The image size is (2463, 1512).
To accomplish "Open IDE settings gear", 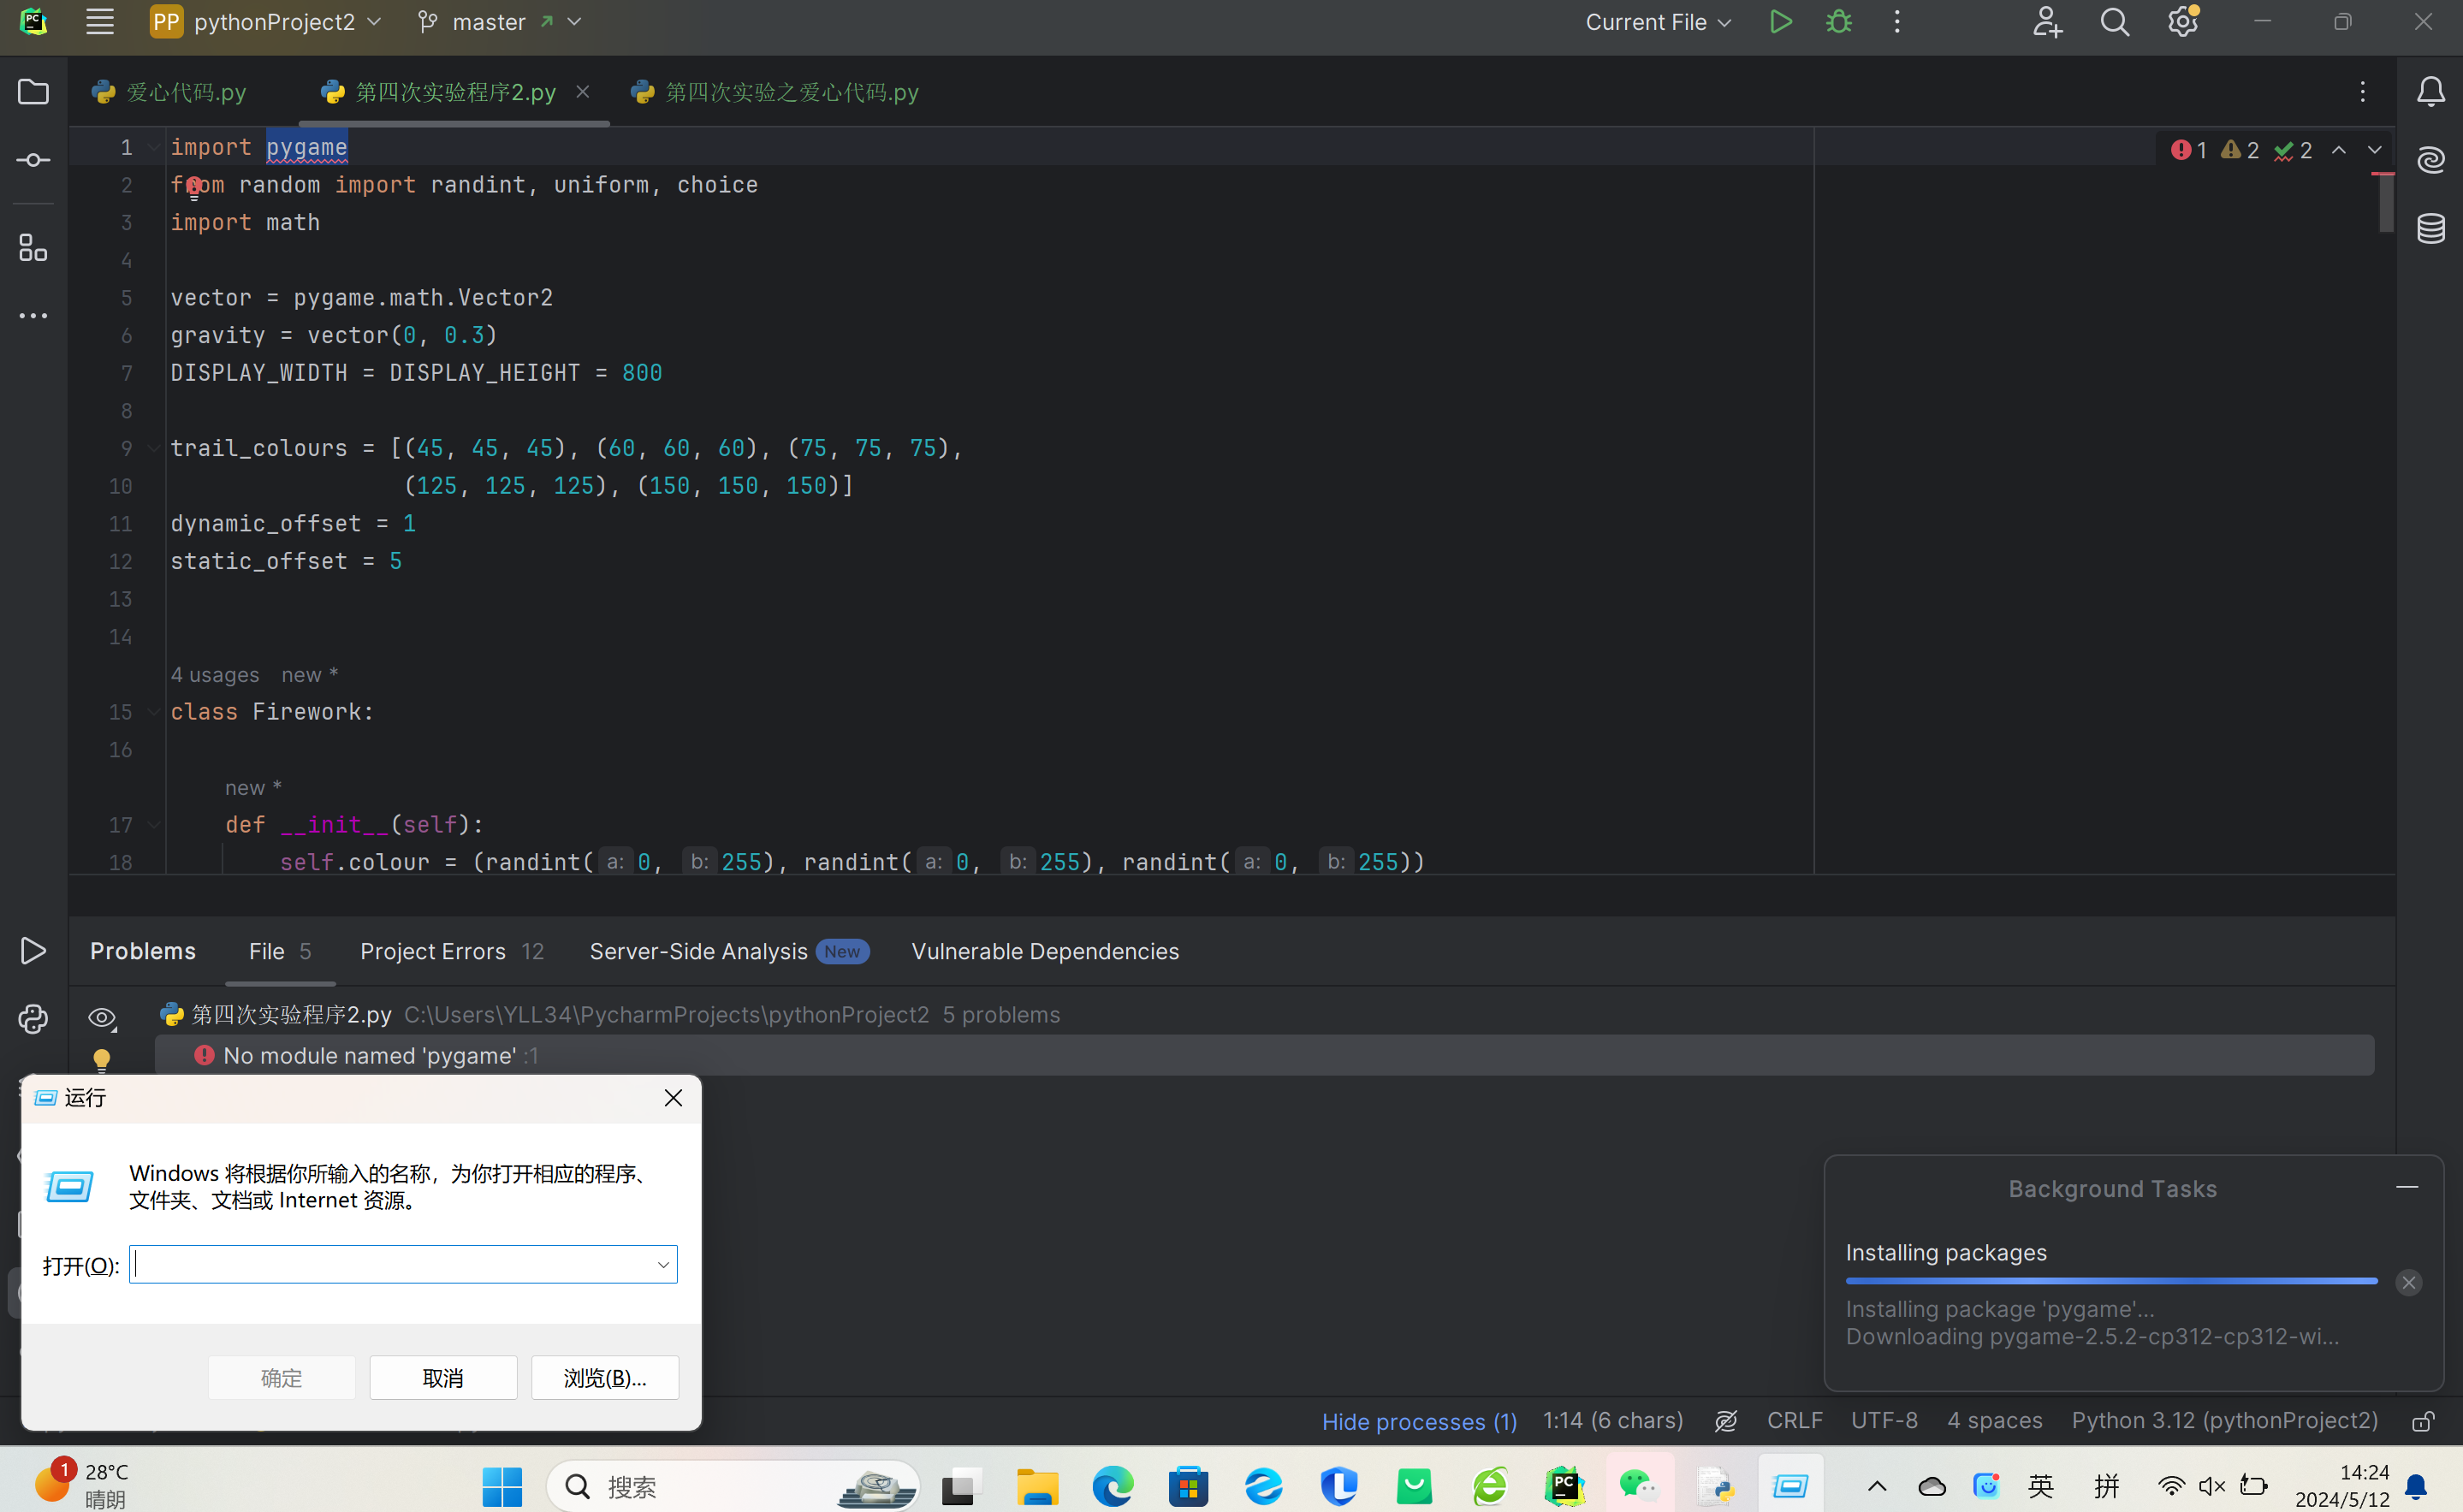I will coord(2183,22).
